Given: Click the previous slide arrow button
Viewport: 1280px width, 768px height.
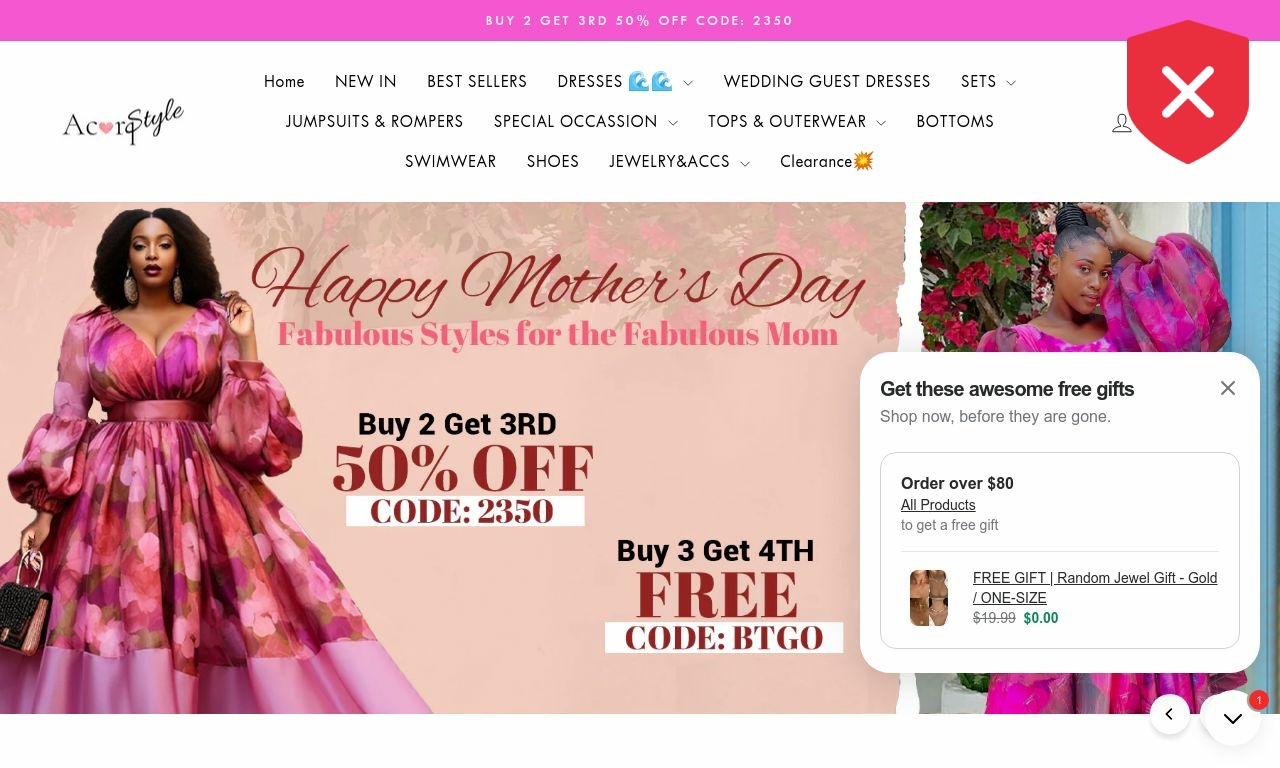Looking at the screenshot, I should (x=1170, y=715).
